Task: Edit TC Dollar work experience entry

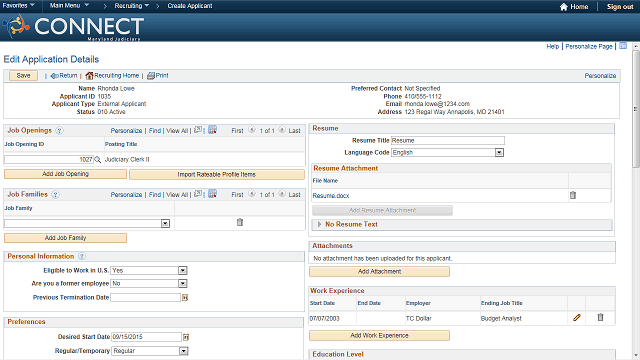Action: 576,317
